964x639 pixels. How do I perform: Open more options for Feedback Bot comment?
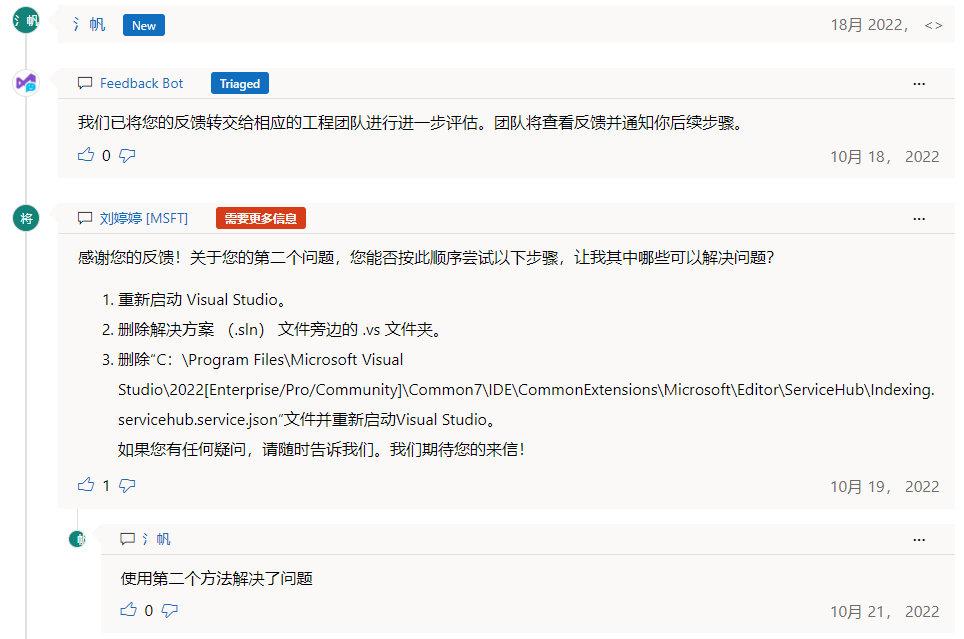(919, 84)
